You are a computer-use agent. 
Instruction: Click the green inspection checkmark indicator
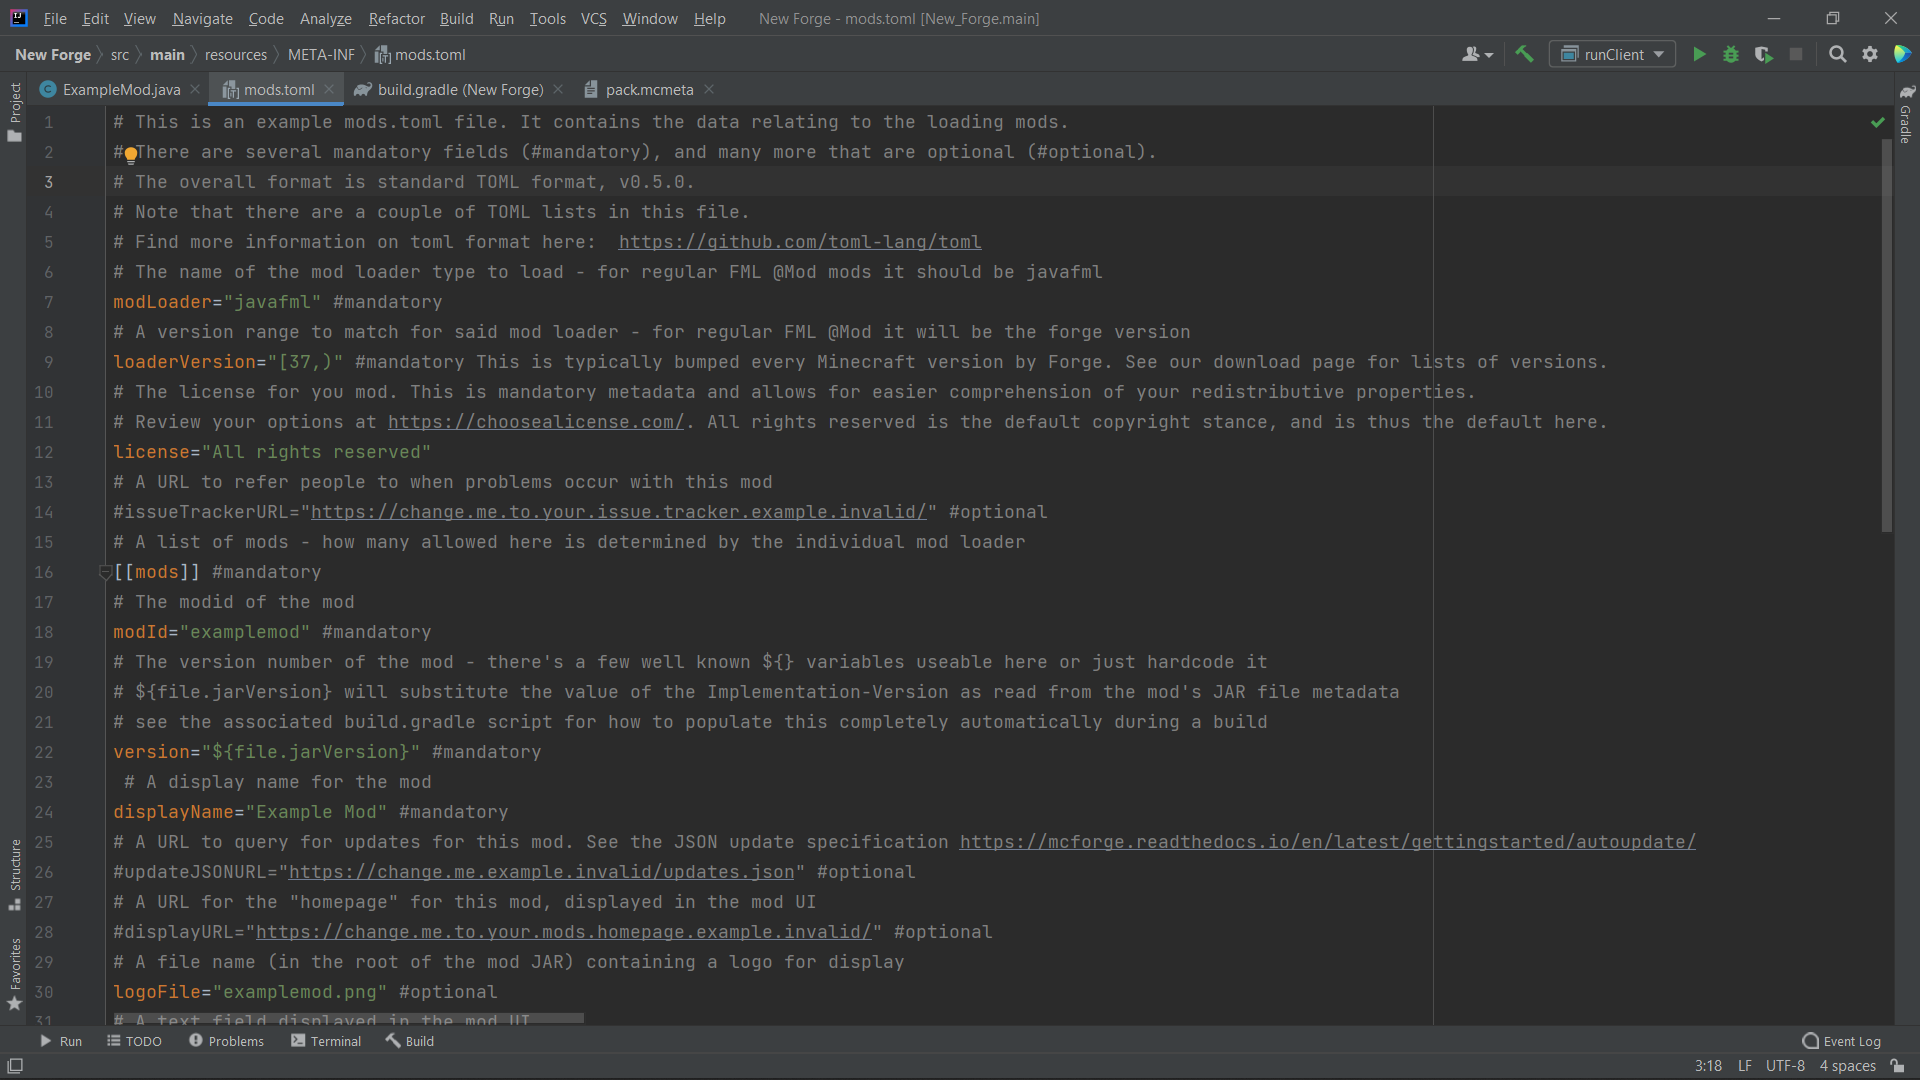pos(1877,122)
